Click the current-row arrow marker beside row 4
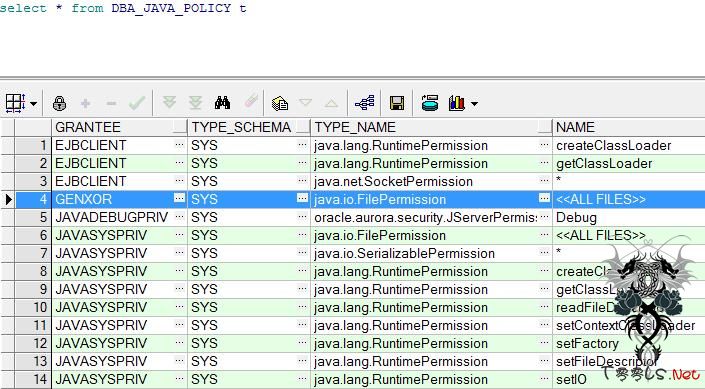Screen dimensions: 705x389 [x=8, y=199]
